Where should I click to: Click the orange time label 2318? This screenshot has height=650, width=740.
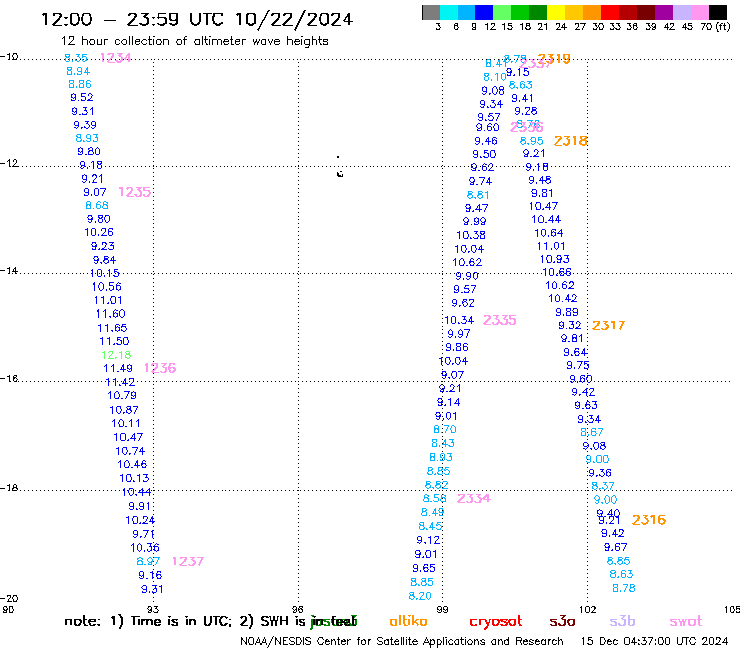[571, 141]
